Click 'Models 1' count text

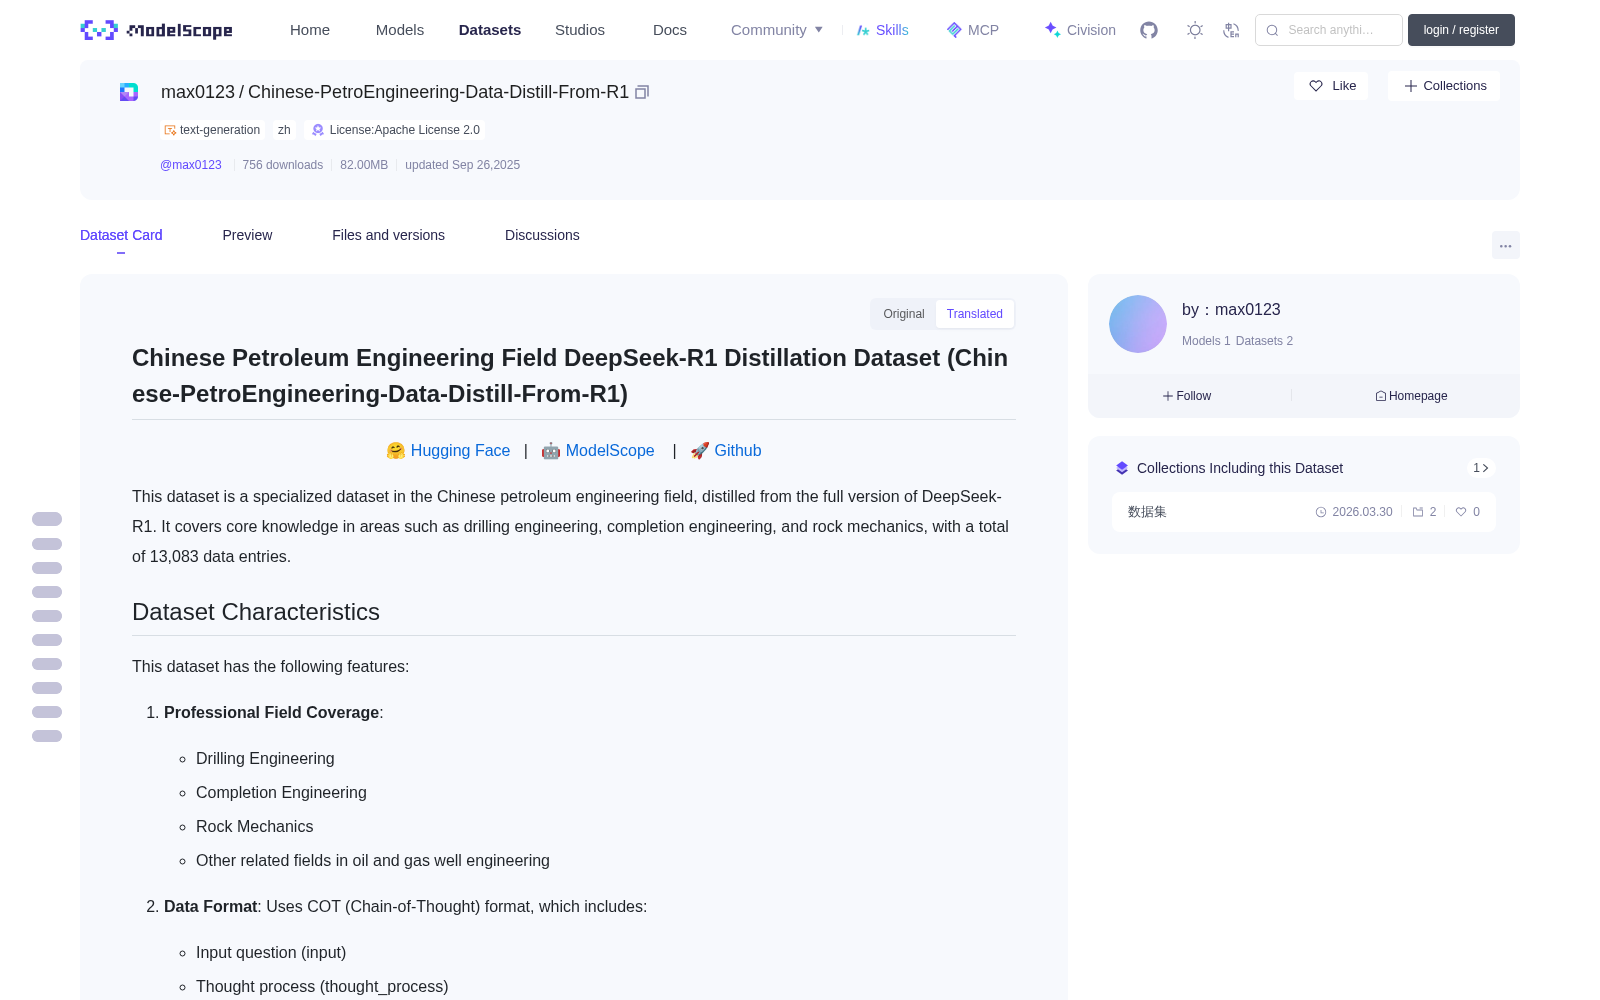pyautogui.click(x=1206, y=341)
